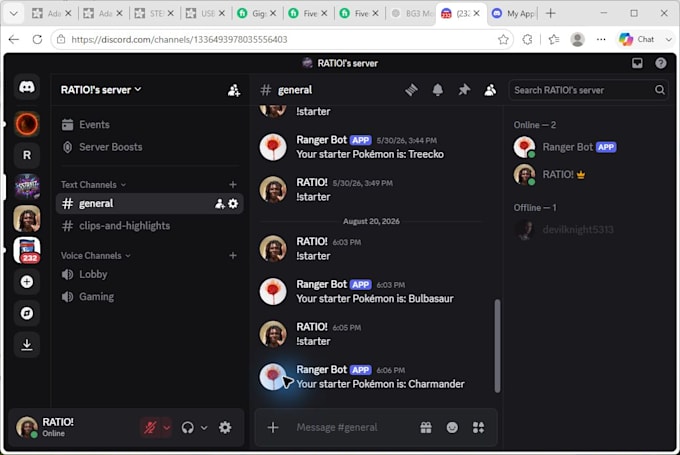
Task: Open Discover servers compass icon
Action: click(27, 313)
